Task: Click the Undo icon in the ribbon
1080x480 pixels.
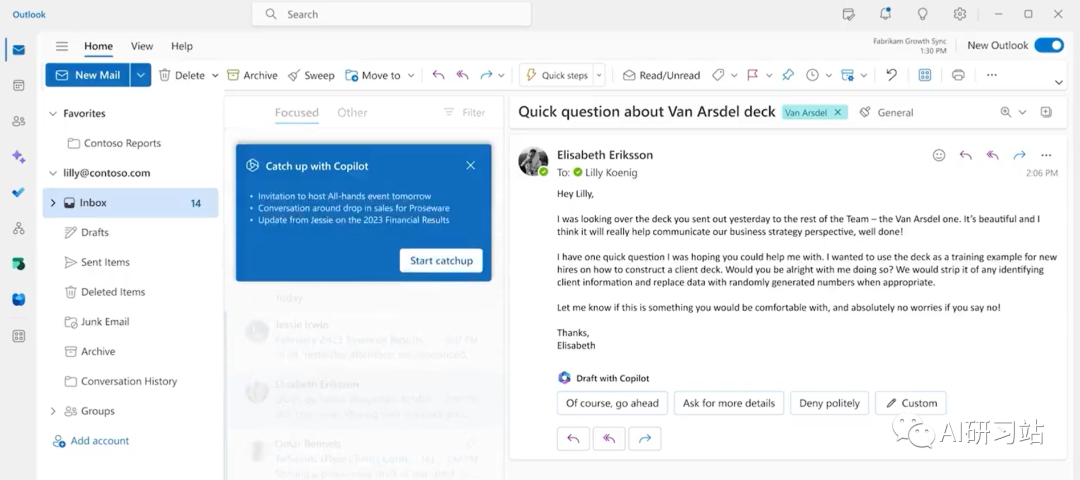Action: tap(891, 75)
